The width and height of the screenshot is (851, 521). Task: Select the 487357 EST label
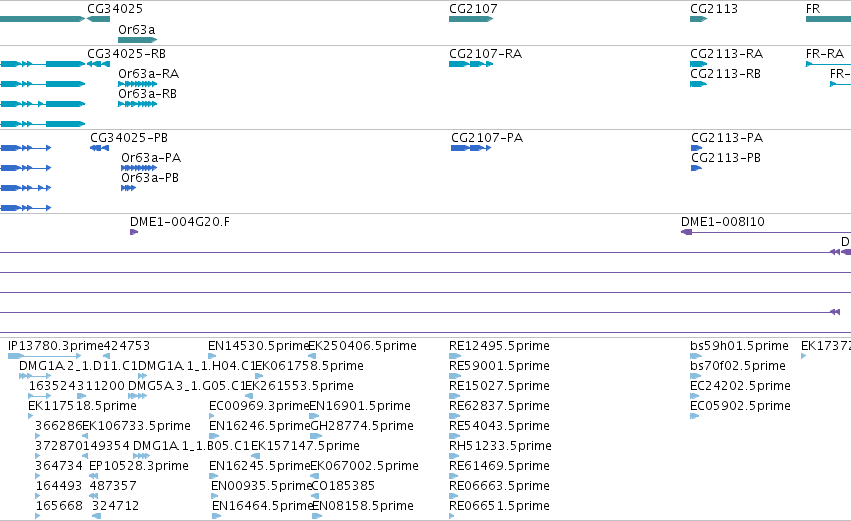[113, 486]
